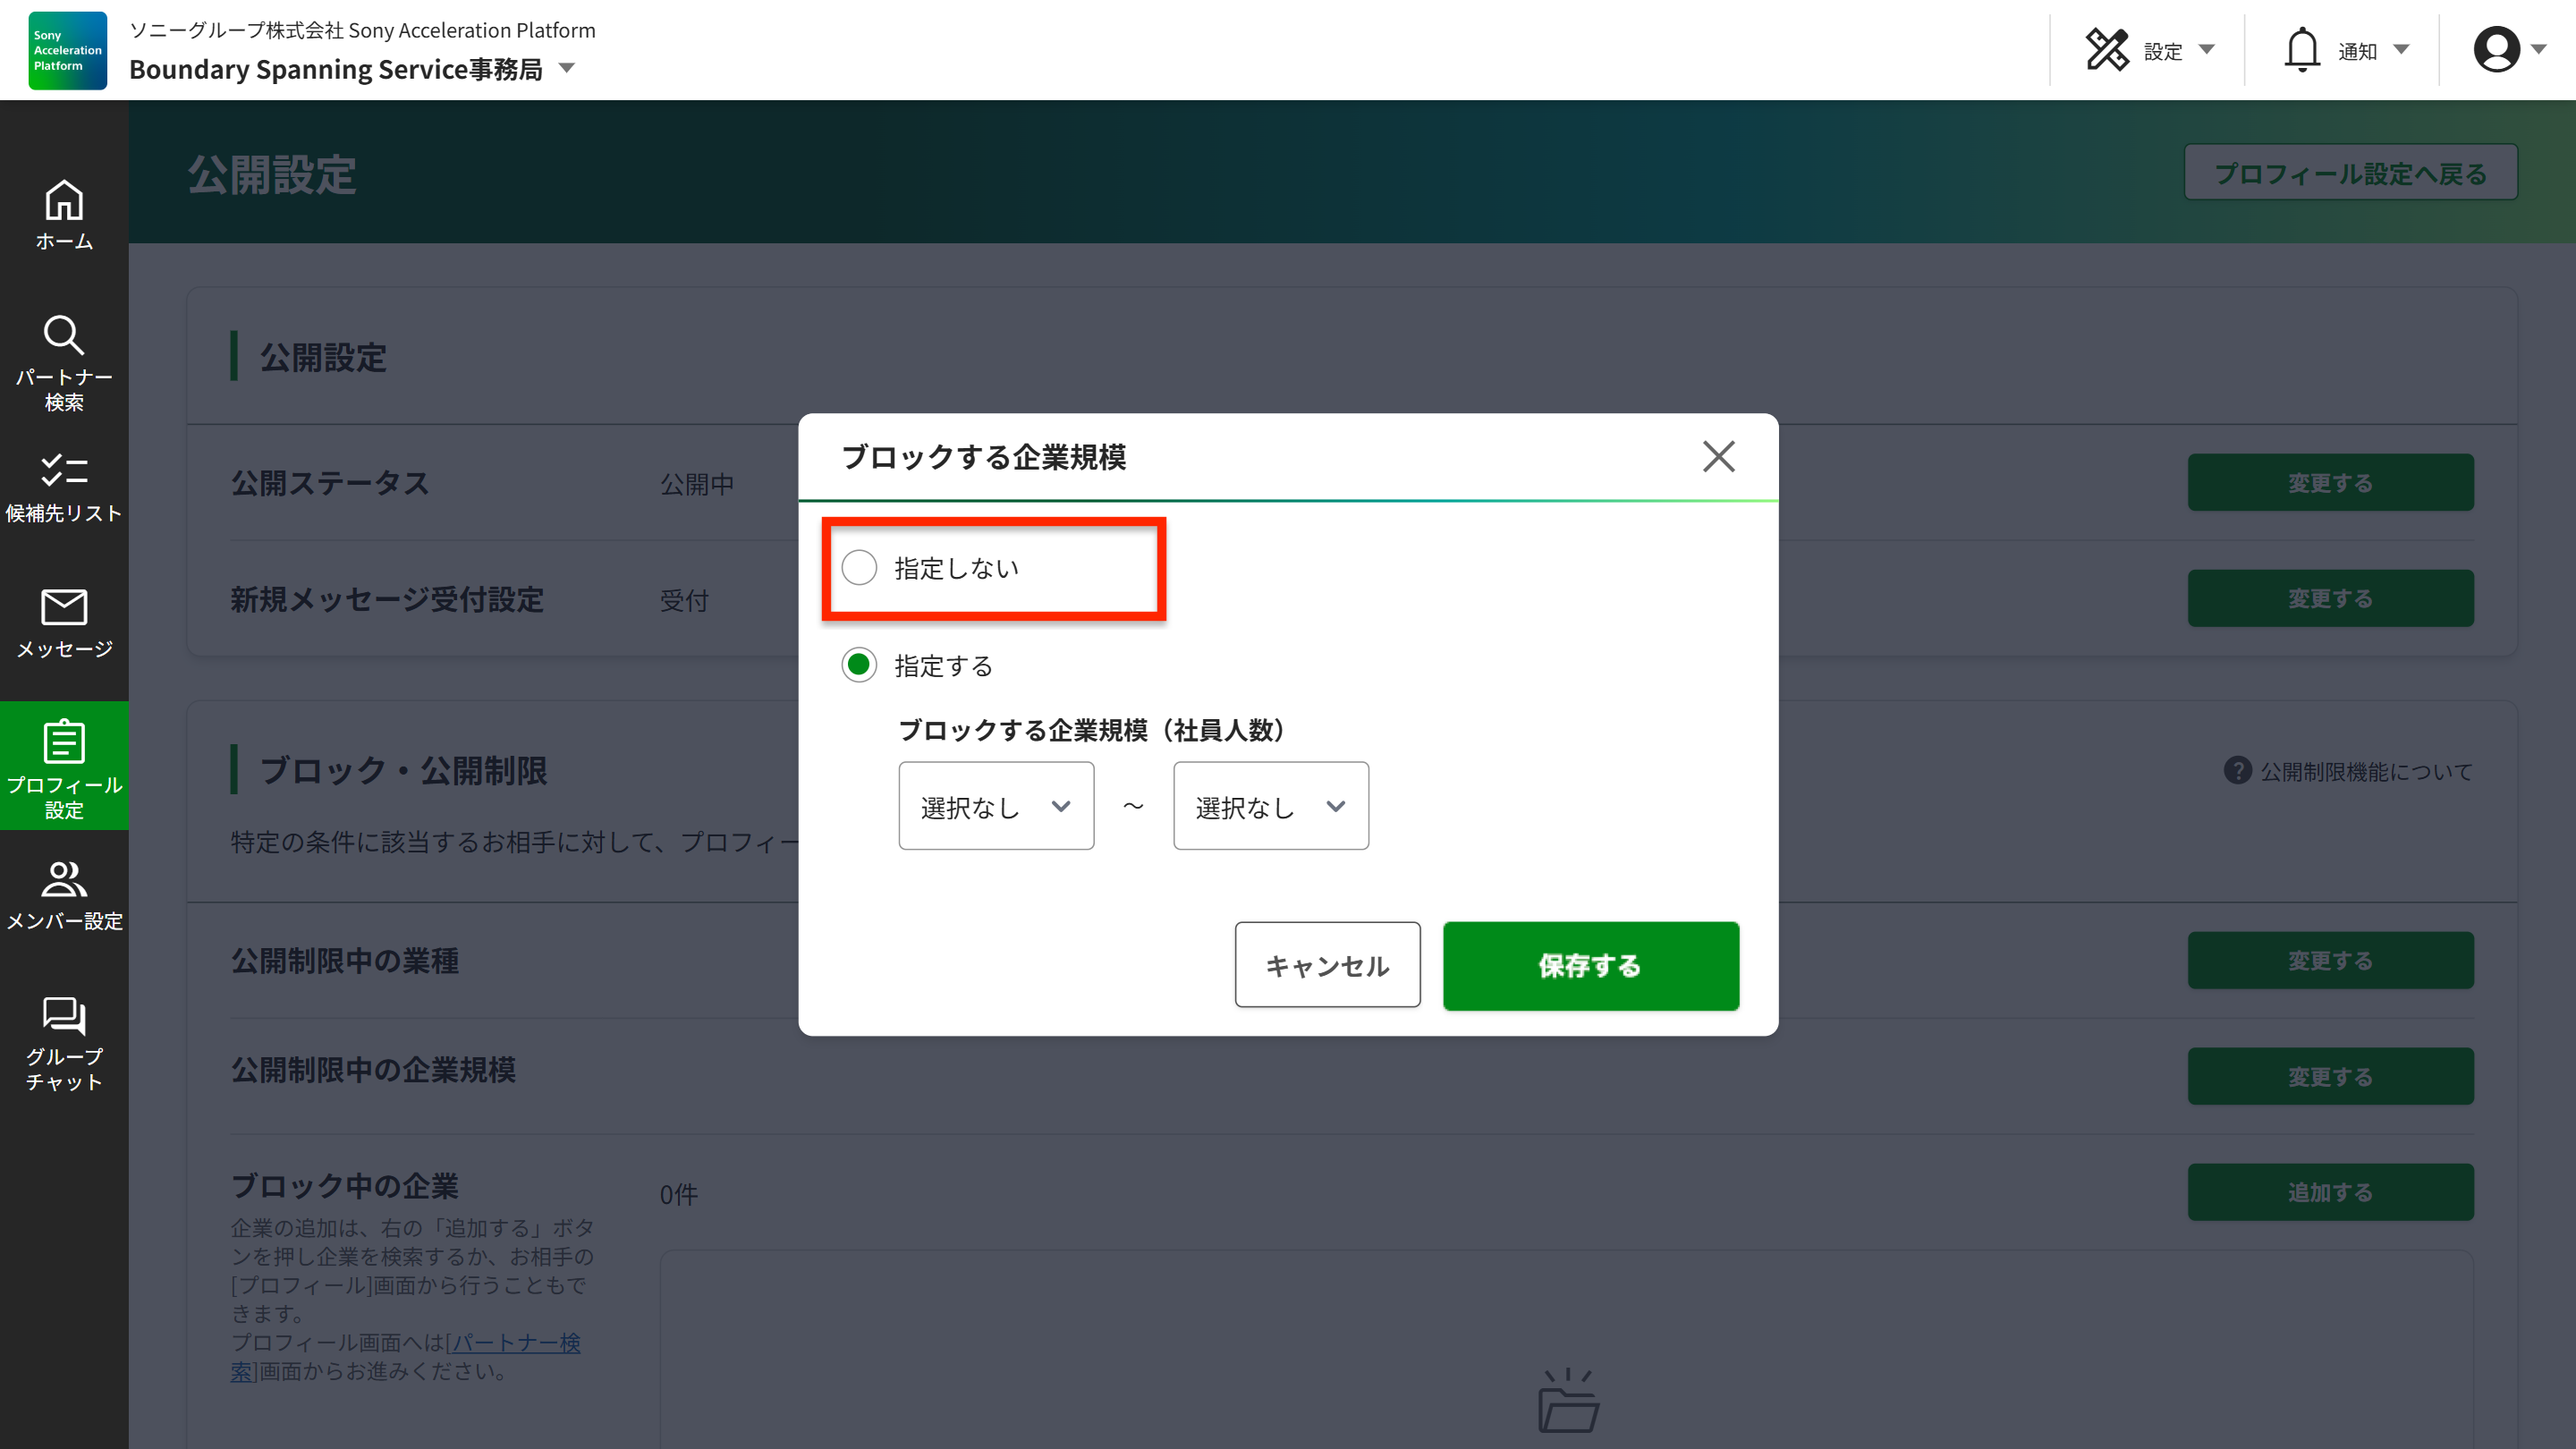Open the maximum employee count dropdown

1270,806
